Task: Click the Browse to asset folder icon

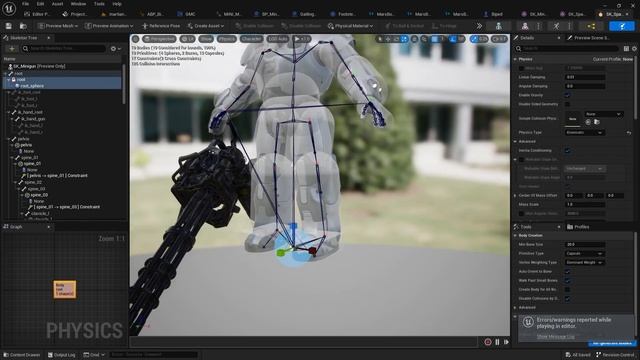Action: click(x=23, y=26)
